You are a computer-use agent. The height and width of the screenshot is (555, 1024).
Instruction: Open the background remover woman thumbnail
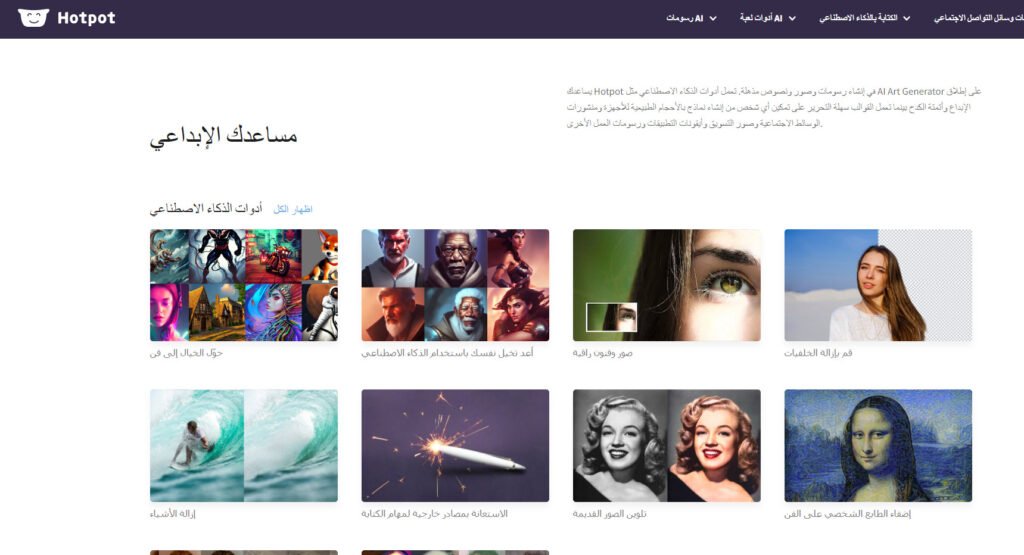click(x=878, y=285)
